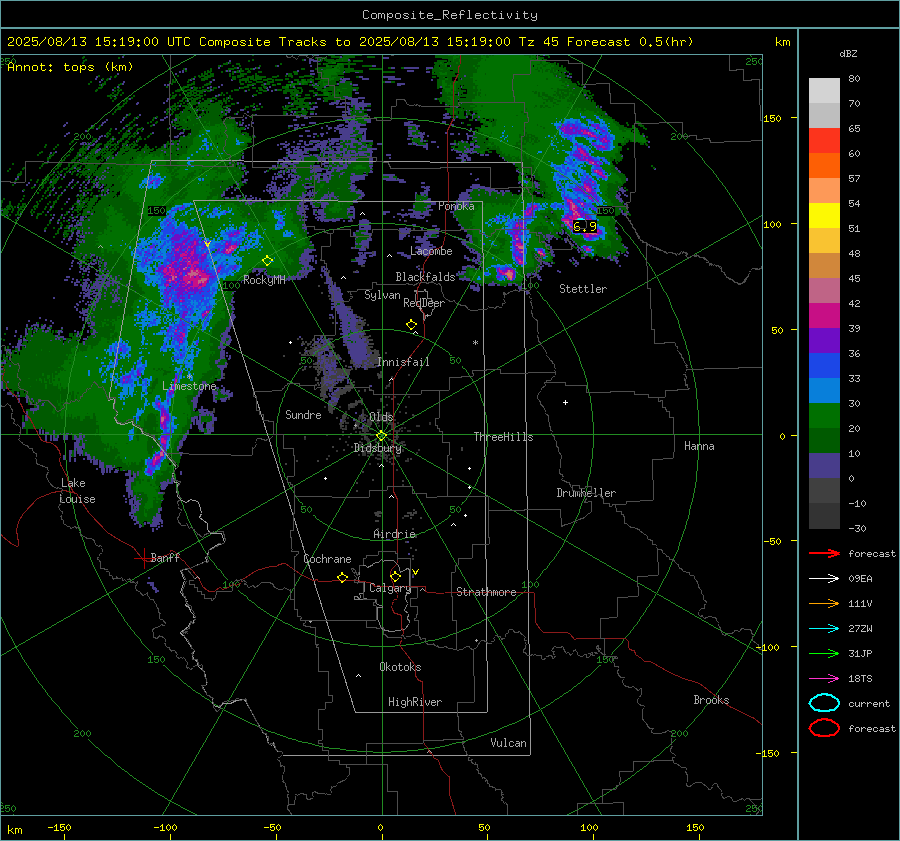The image size is (900, 841).
Task: Click the Sundre city label
Action: 303,415
